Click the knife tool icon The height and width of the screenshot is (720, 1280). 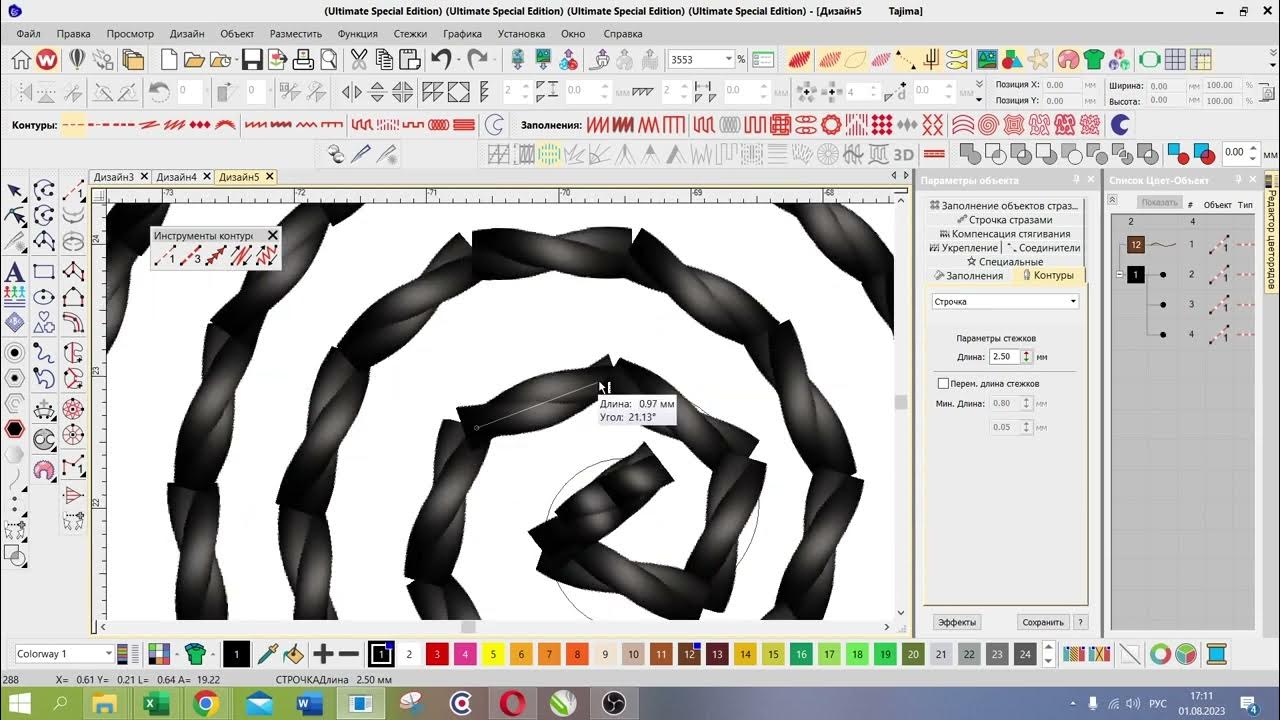coord(360,155)
